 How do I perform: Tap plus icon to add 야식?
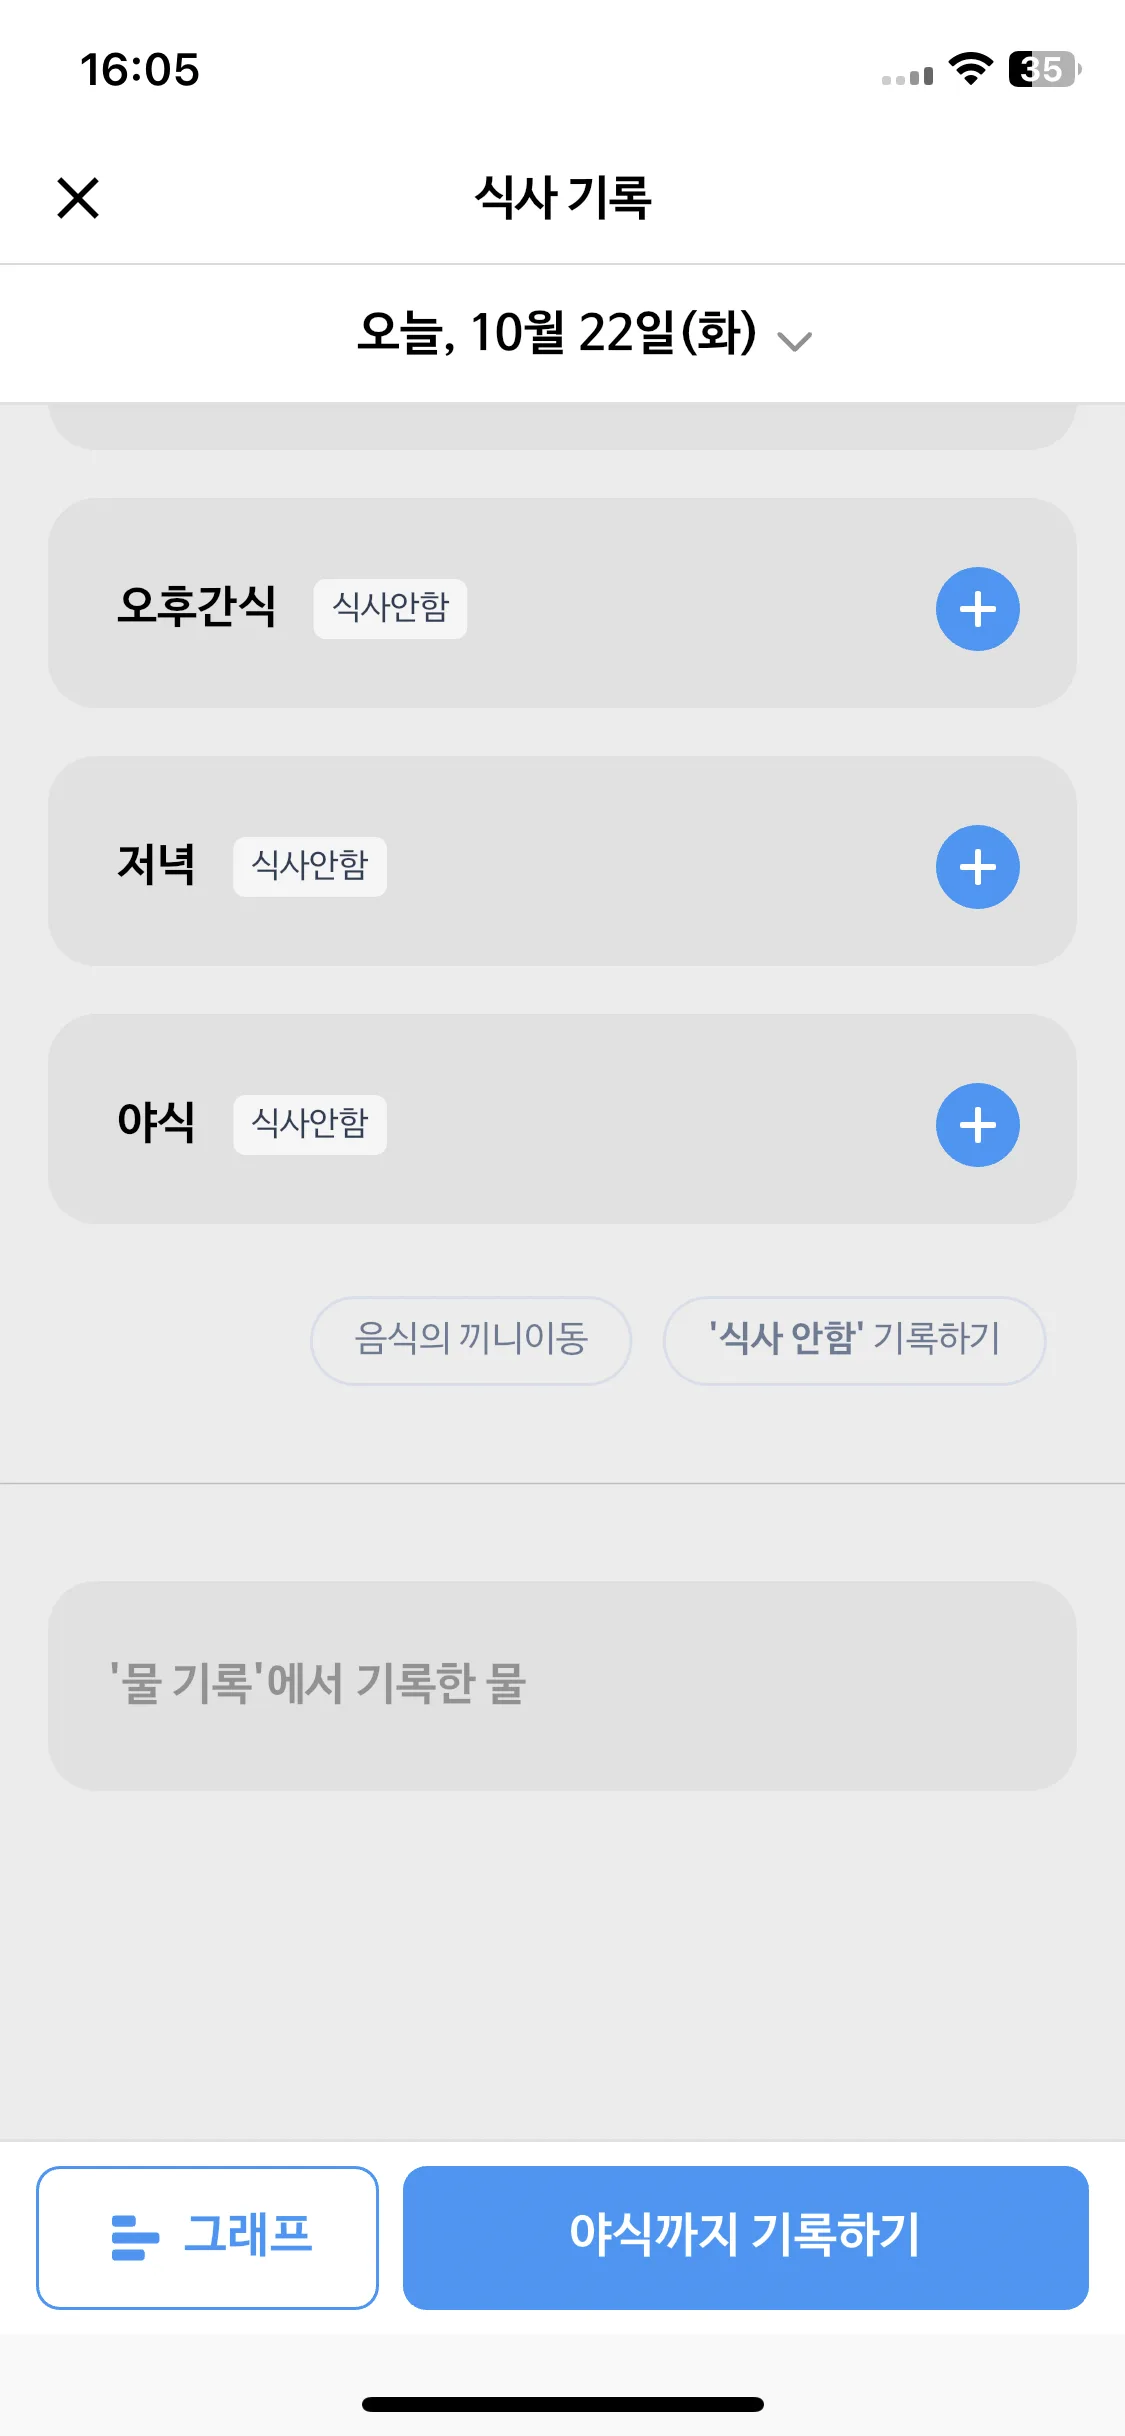point(977,1125)
